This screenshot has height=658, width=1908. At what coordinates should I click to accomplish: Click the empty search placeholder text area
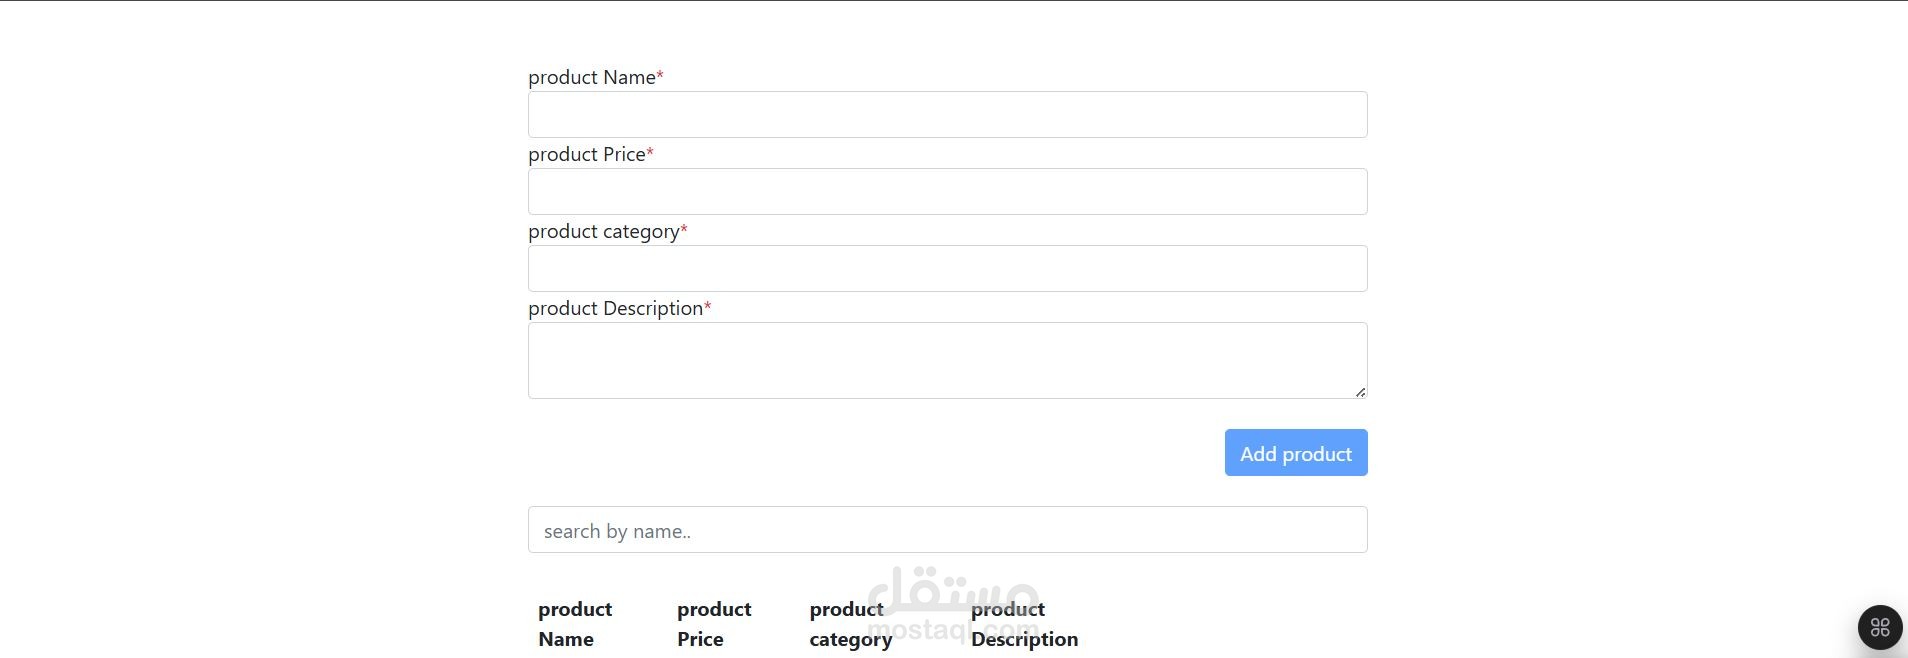click(x=617, y=530)
